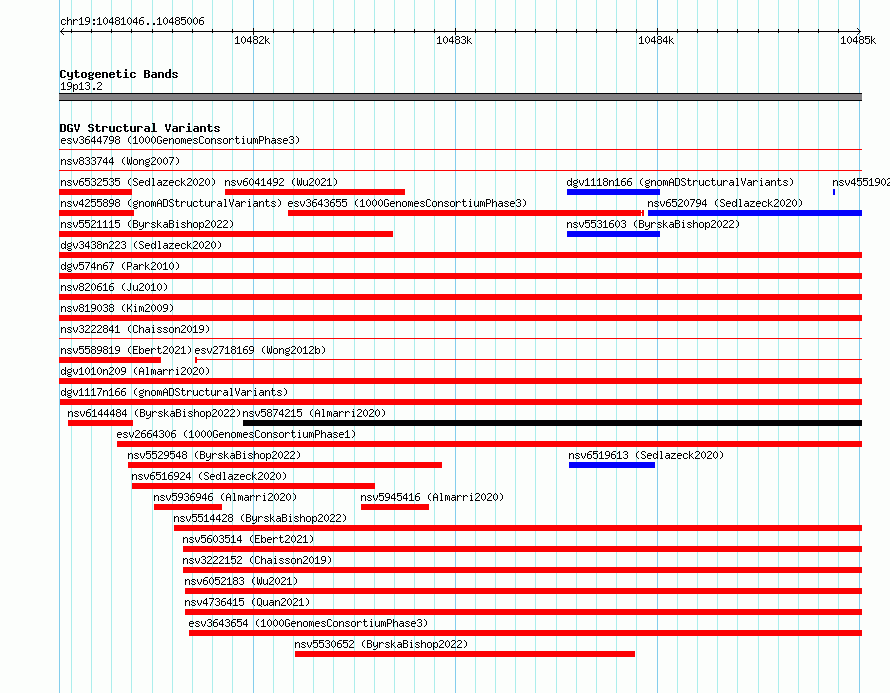
Task: Click the esv3644798 variant label
Action: point(180,140)
